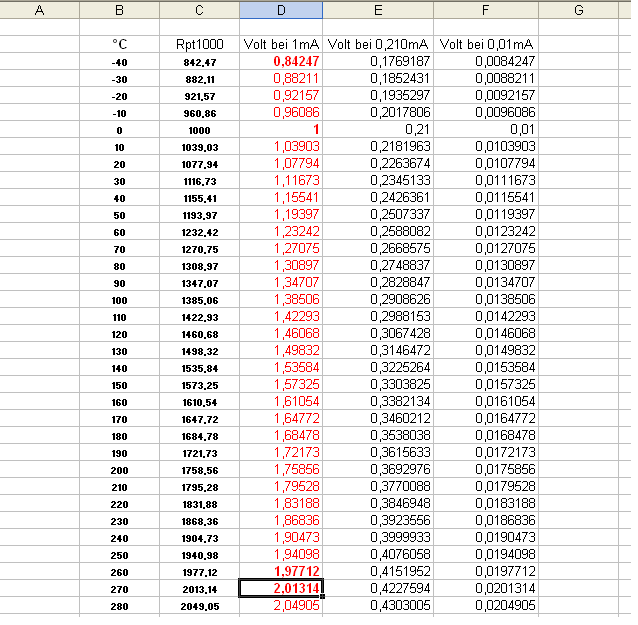This screenshot has height=625, width=638.
Task: Select bold red cell with value 1
Action: coord(281,130)
